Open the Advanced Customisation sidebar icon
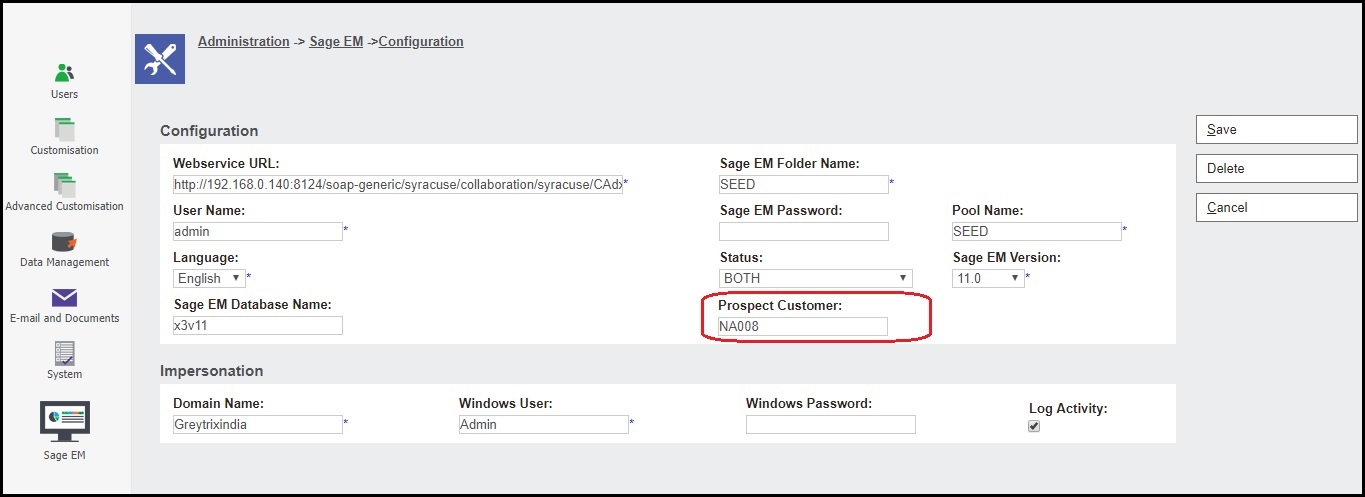1365x497 pixels. click(64, 184)
